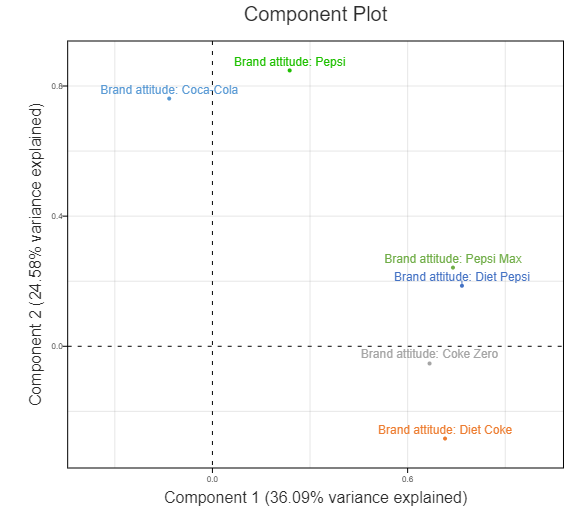Screen dimensions: 585x516
Task: Click the Component Plot title
Action: pos(316,15)
